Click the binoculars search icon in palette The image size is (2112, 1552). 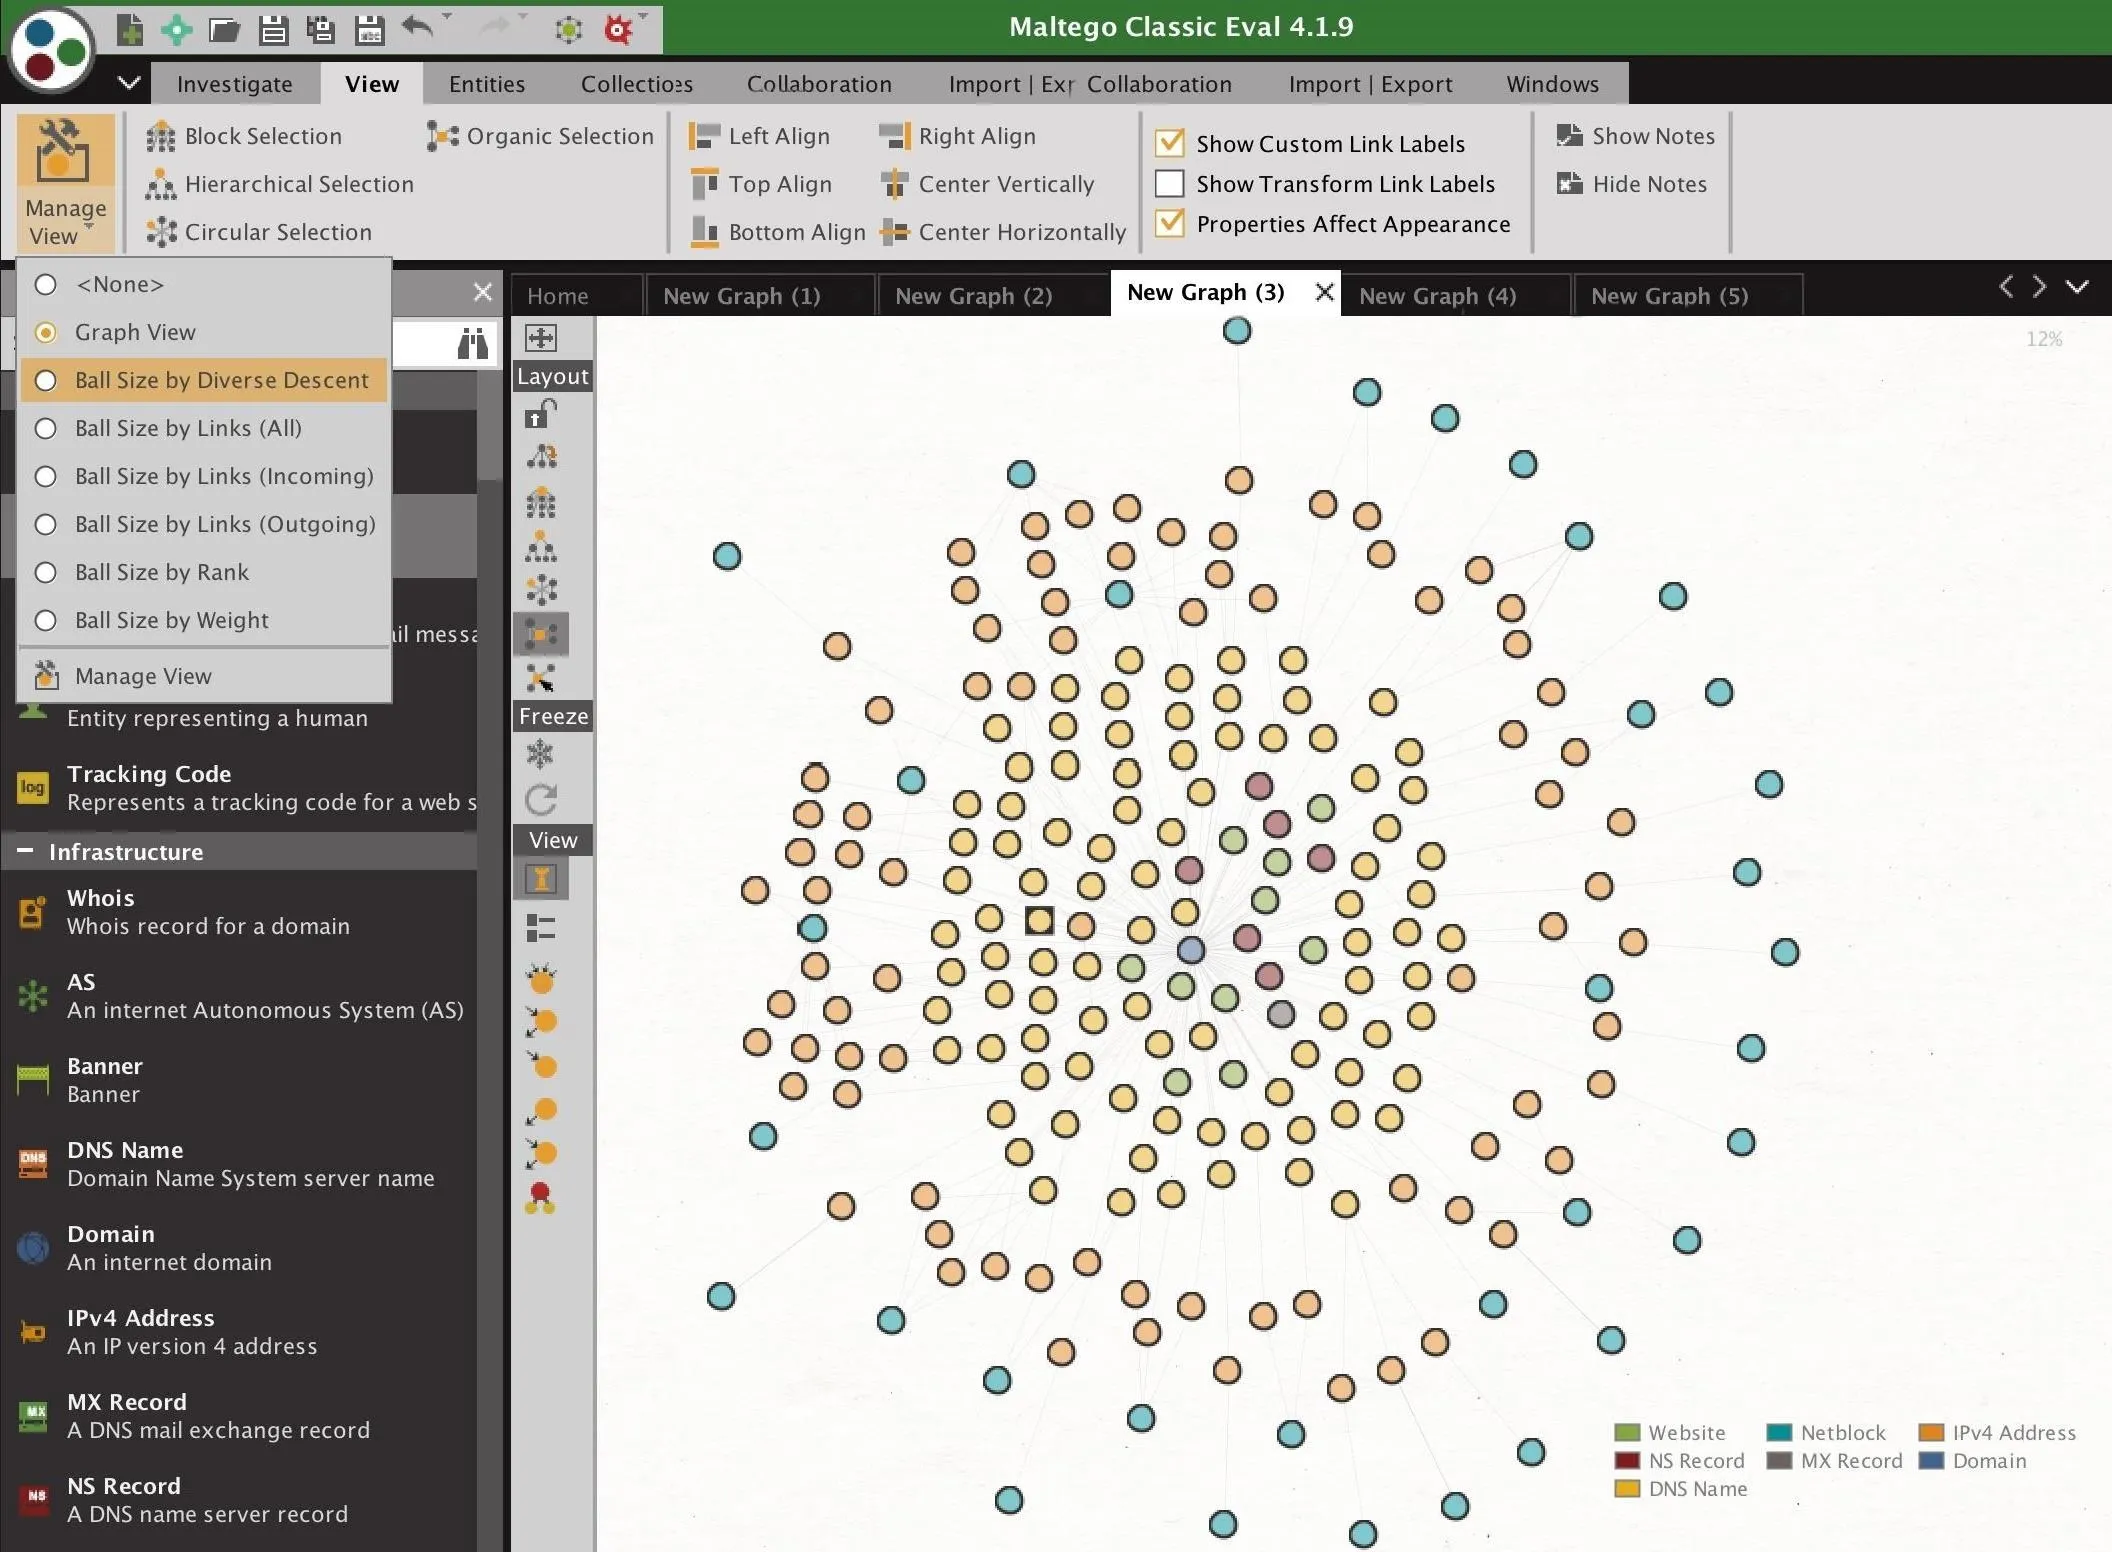[472, 343]
